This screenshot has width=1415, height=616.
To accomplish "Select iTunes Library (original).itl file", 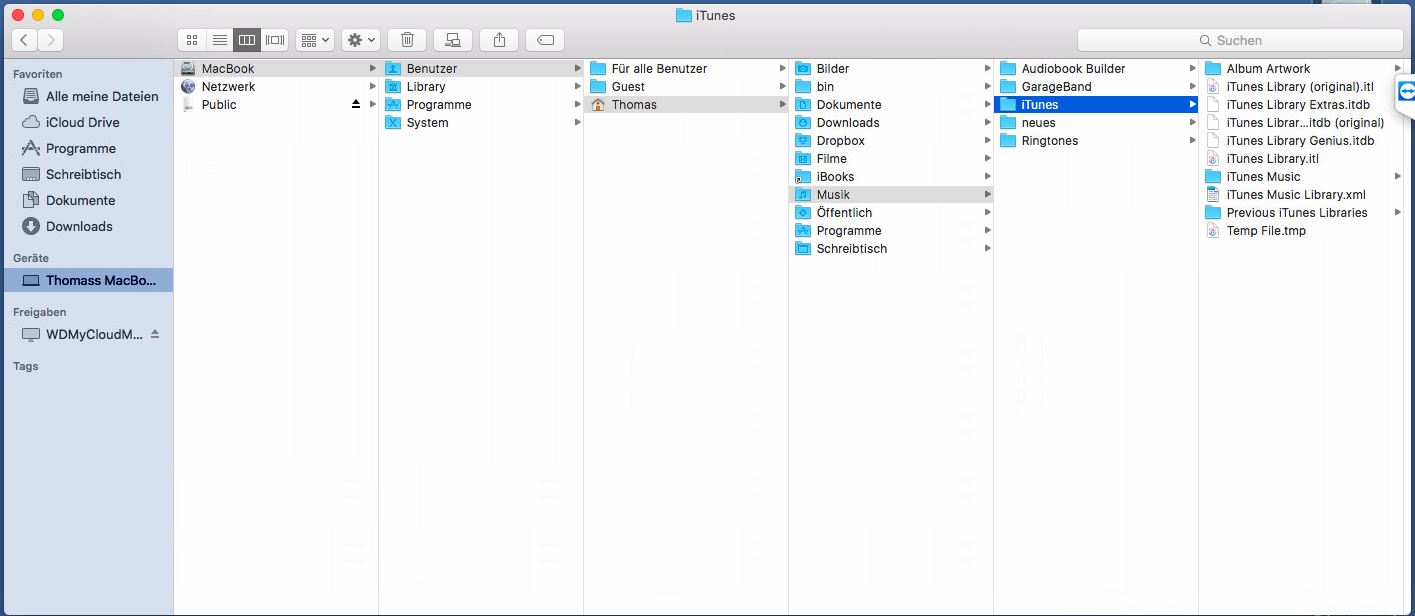I will [x=1301, y=86].
